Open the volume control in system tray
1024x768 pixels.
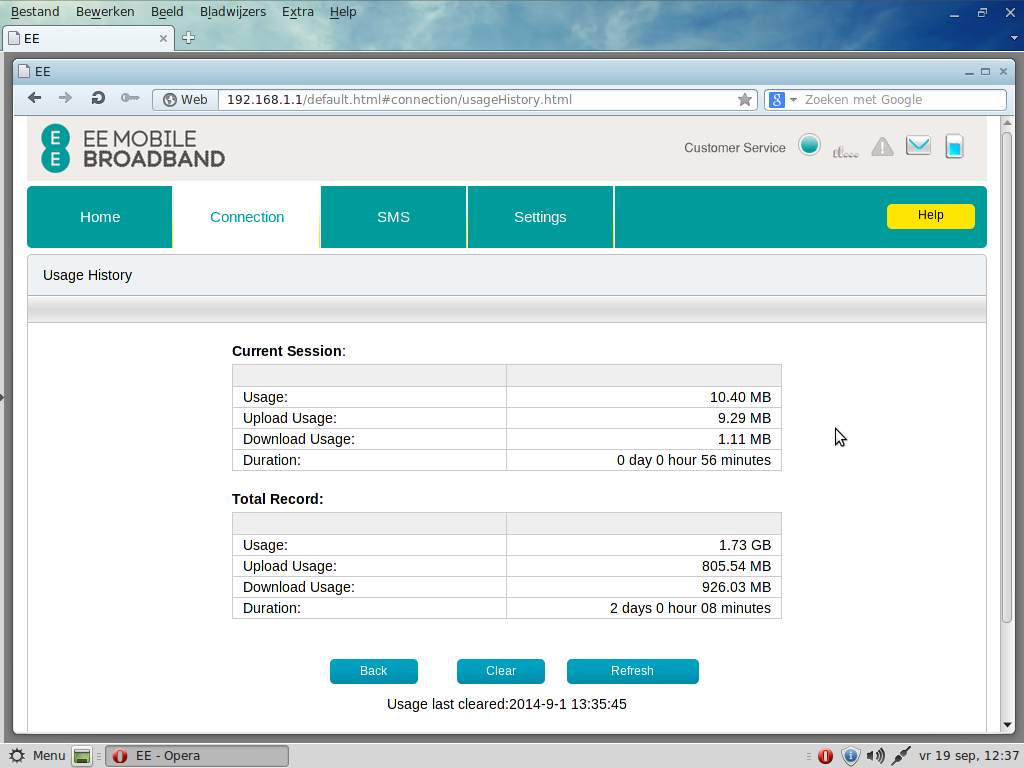coord(875,756)
